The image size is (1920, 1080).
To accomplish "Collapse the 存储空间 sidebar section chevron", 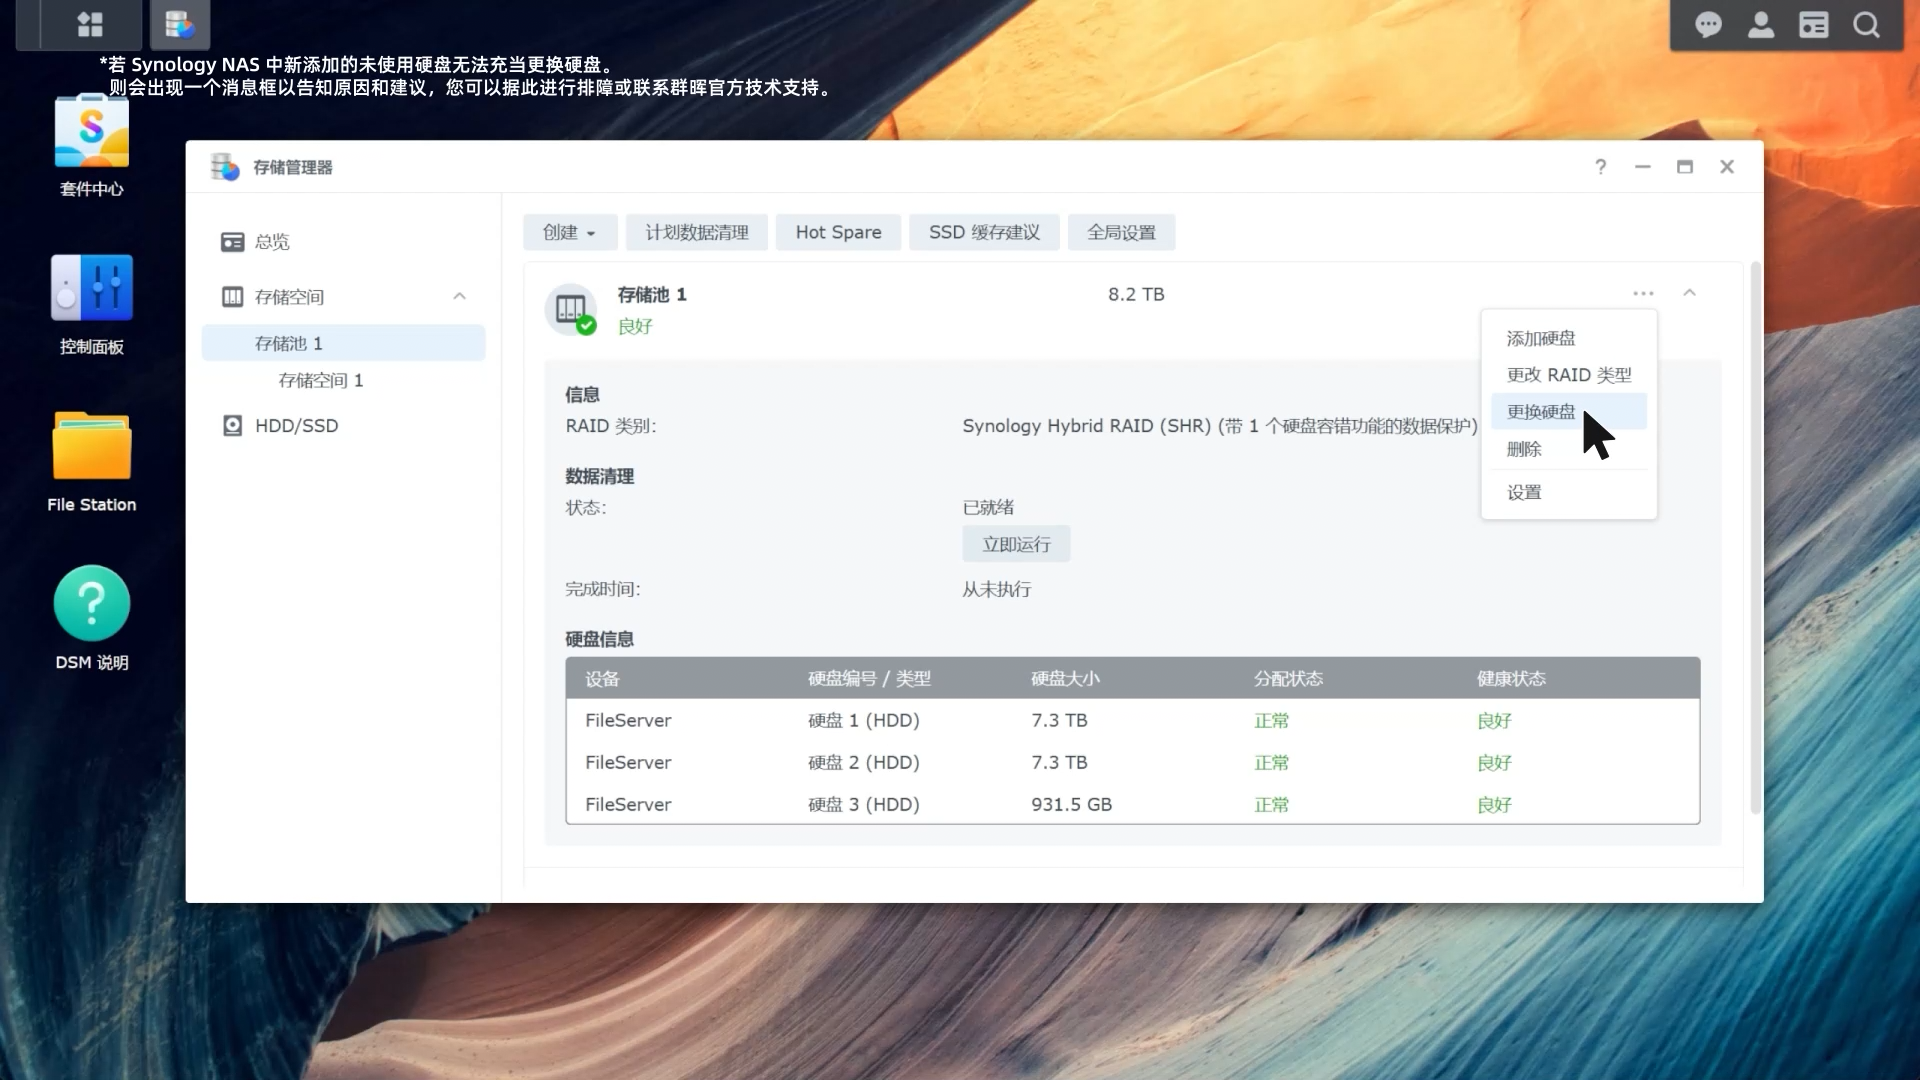I will tap(459, 296).
